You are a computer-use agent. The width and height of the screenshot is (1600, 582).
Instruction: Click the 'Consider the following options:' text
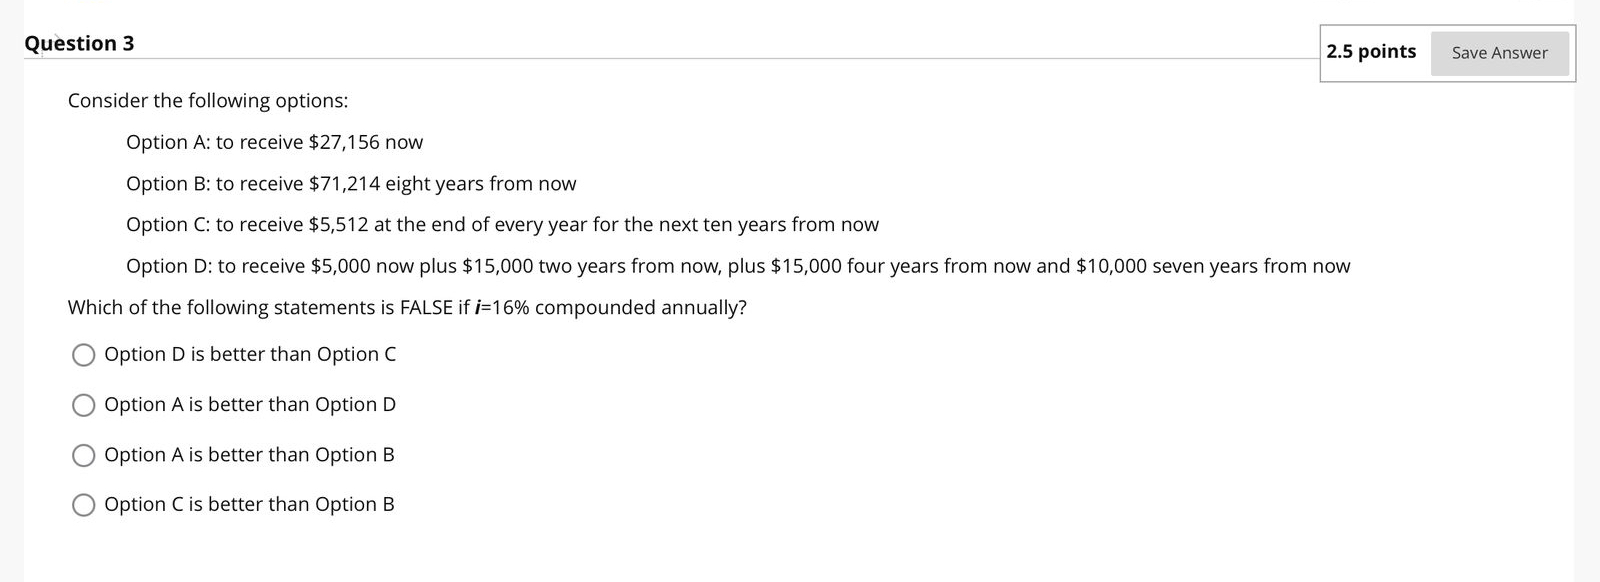tap(208, 101)
